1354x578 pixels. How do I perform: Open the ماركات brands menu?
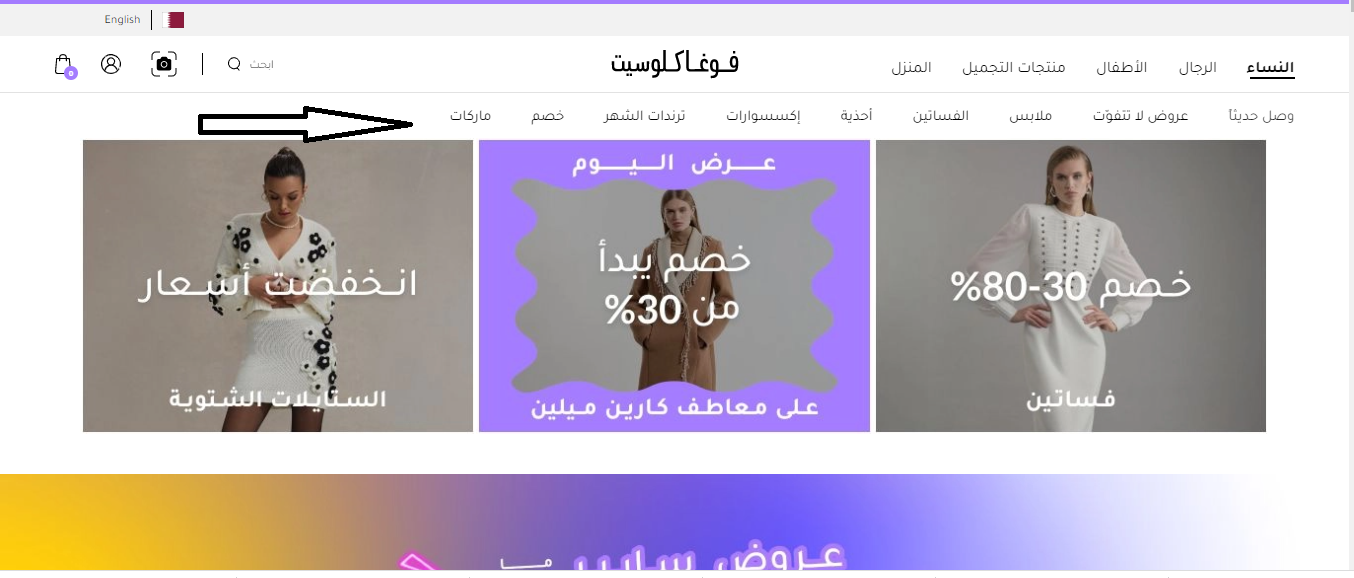click(470, 116)
